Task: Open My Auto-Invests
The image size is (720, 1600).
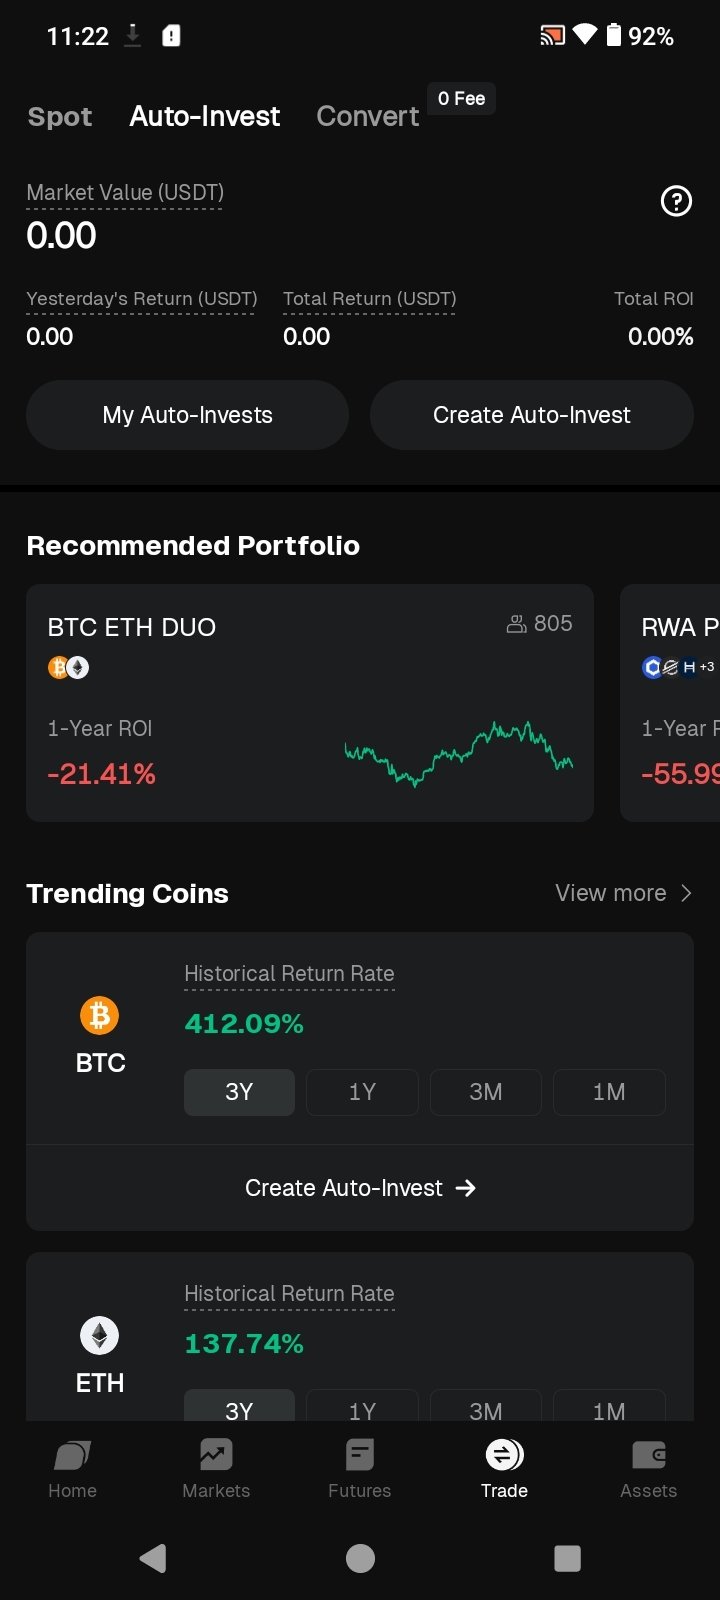Action: [187, 415]
